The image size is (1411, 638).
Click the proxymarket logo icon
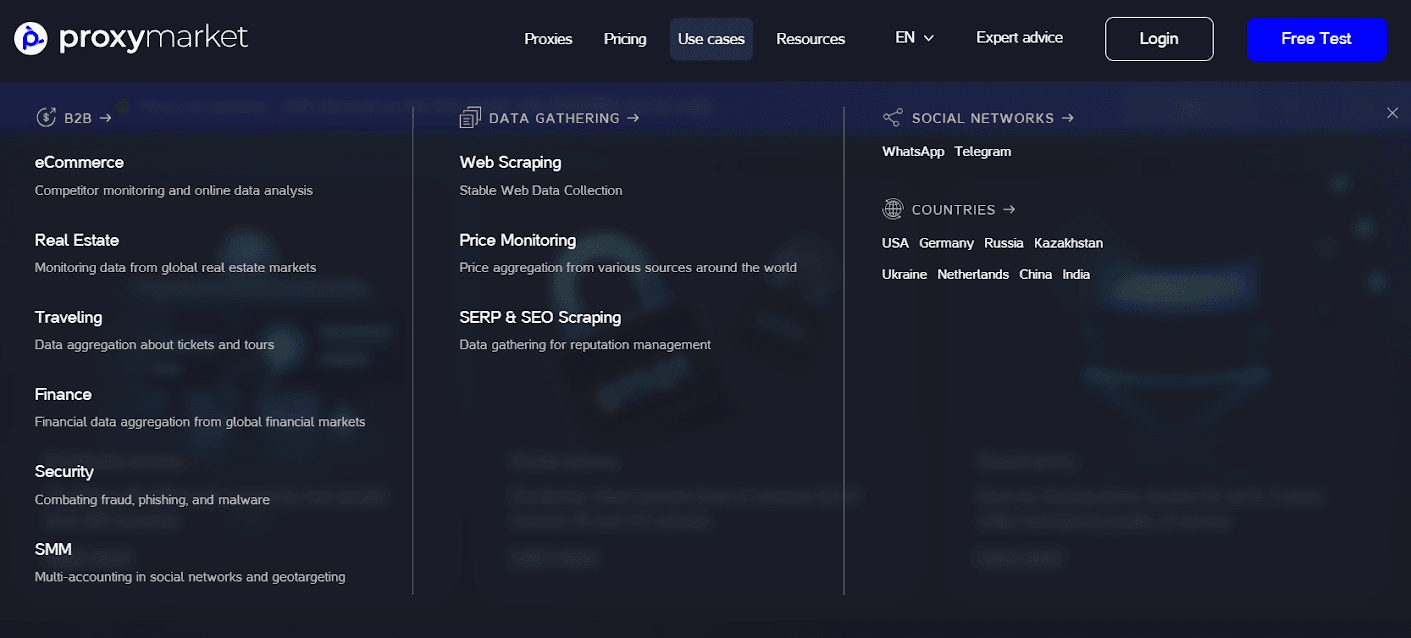click(x=31, y=39)
